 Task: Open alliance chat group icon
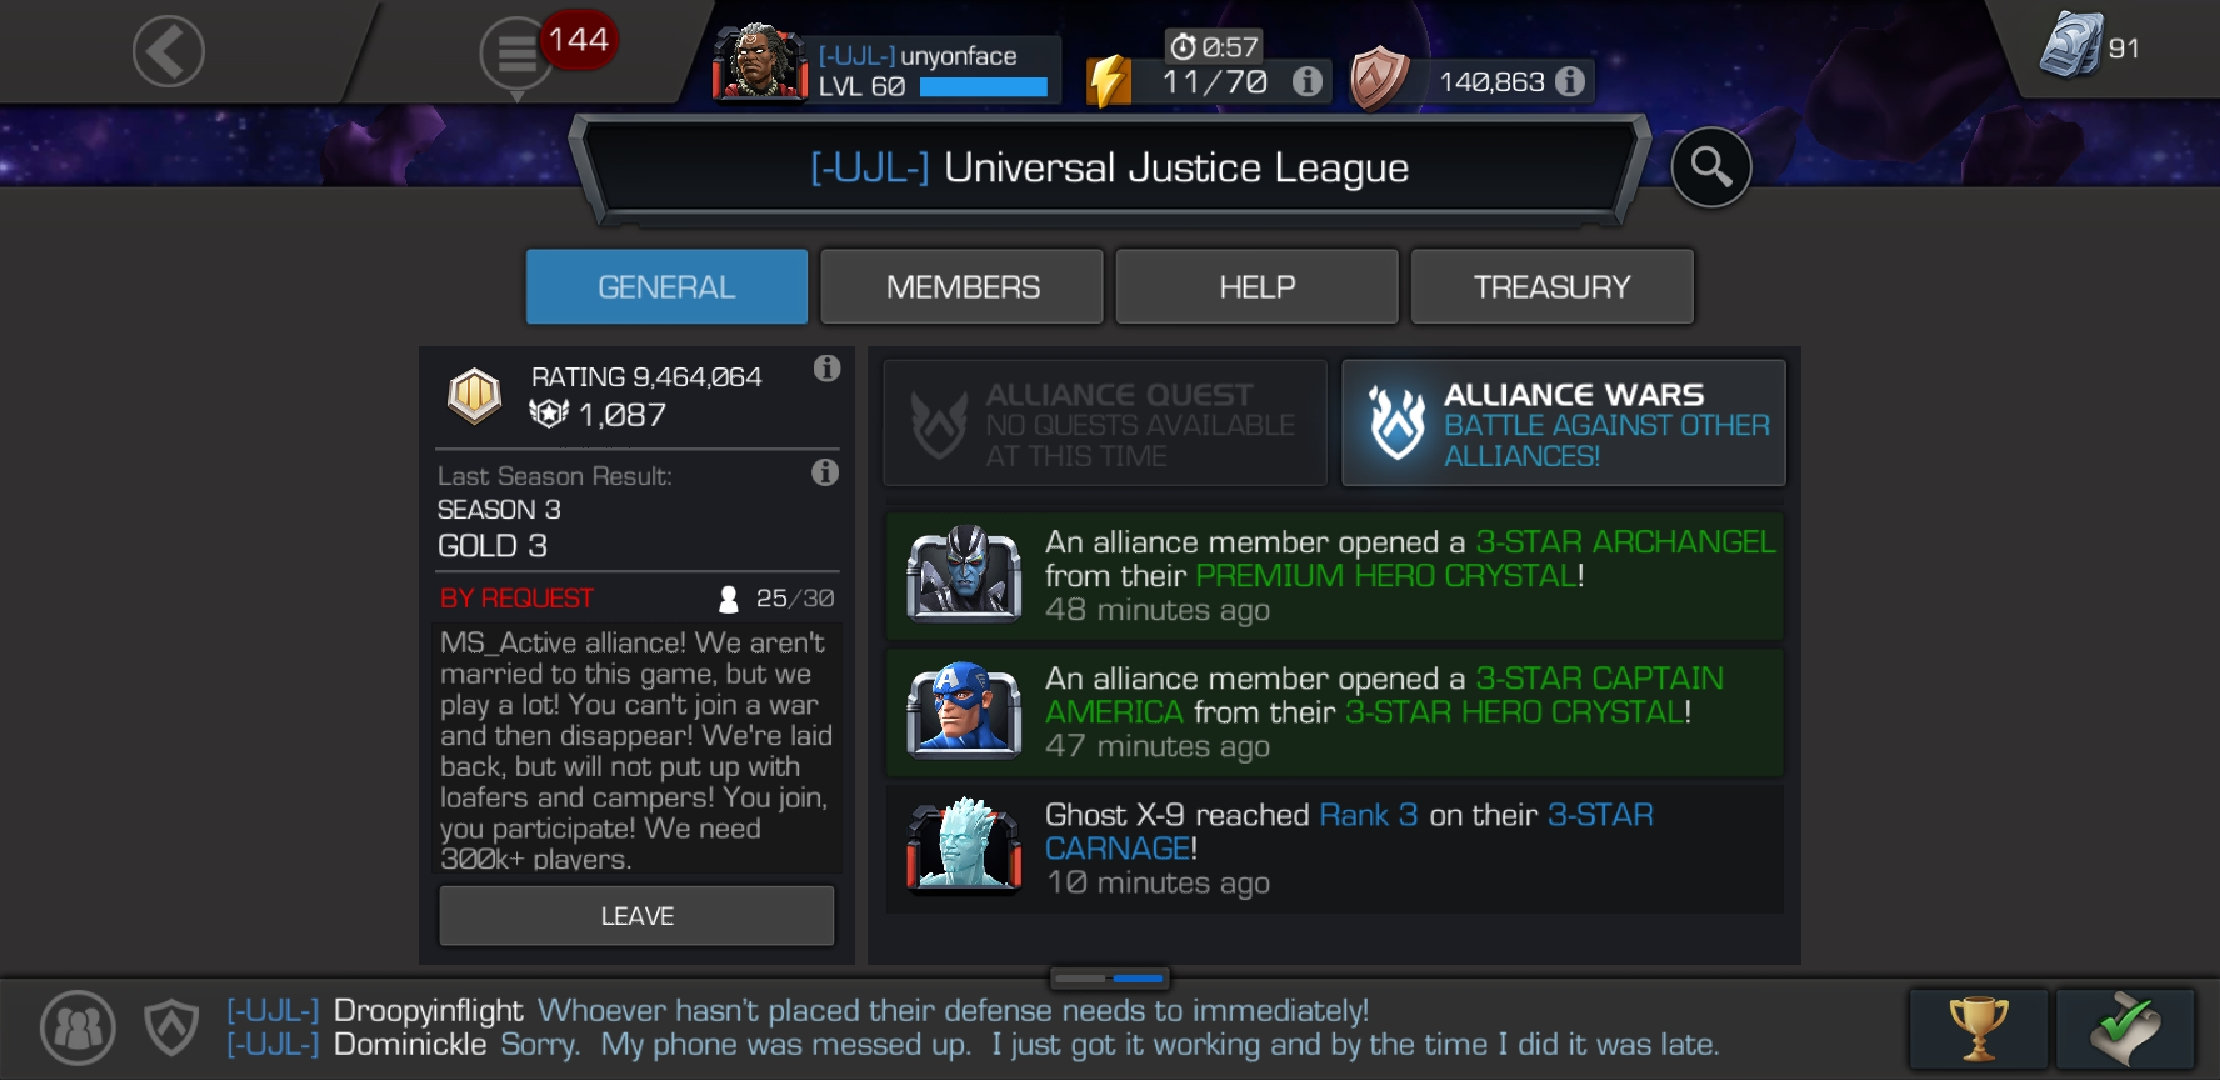(x=78, y=1027)
